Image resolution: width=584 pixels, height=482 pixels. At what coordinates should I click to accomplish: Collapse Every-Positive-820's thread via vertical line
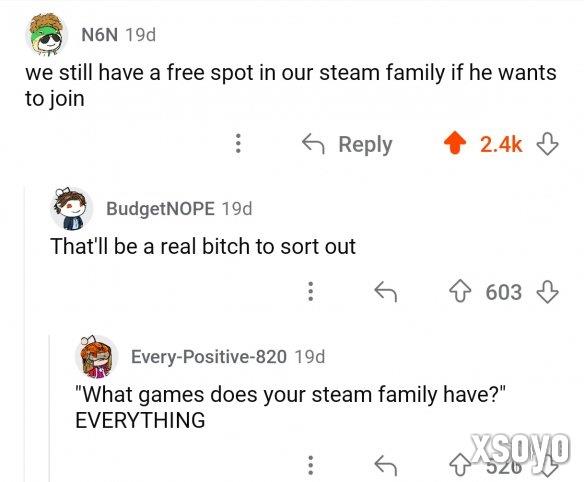[50, 408]
